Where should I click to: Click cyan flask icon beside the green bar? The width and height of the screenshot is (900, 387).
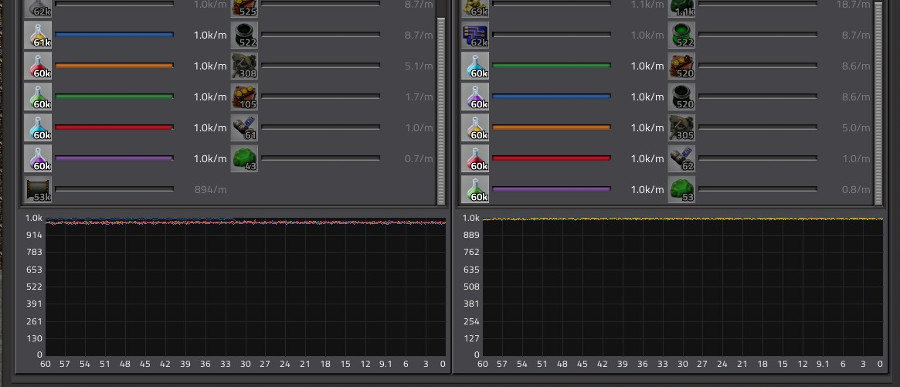(475, 66)
